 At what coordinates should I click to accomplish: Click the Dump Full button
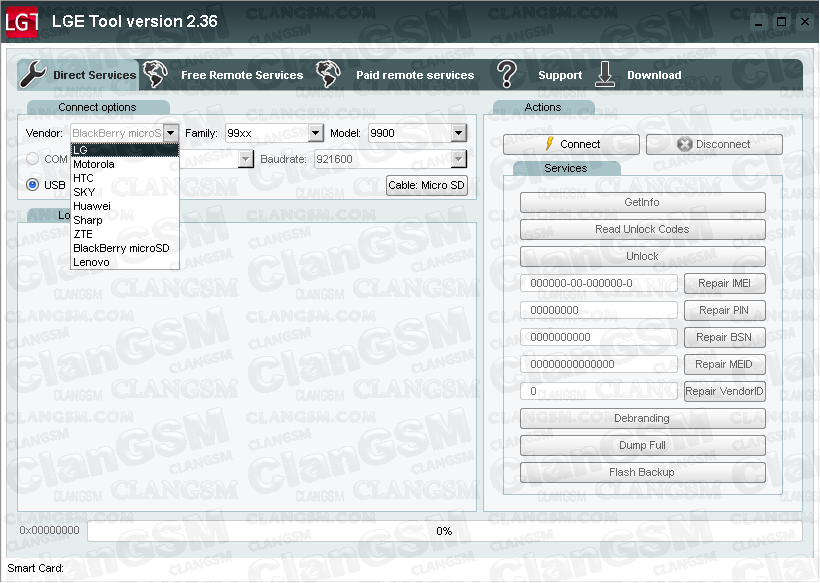tap(642, 445)
